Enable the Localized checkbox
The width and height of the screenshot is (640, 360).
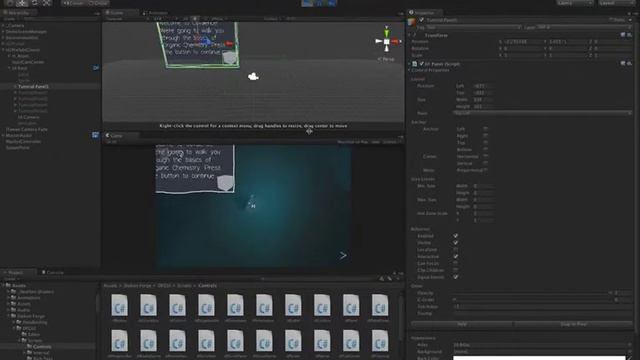(x=456, y=250)
